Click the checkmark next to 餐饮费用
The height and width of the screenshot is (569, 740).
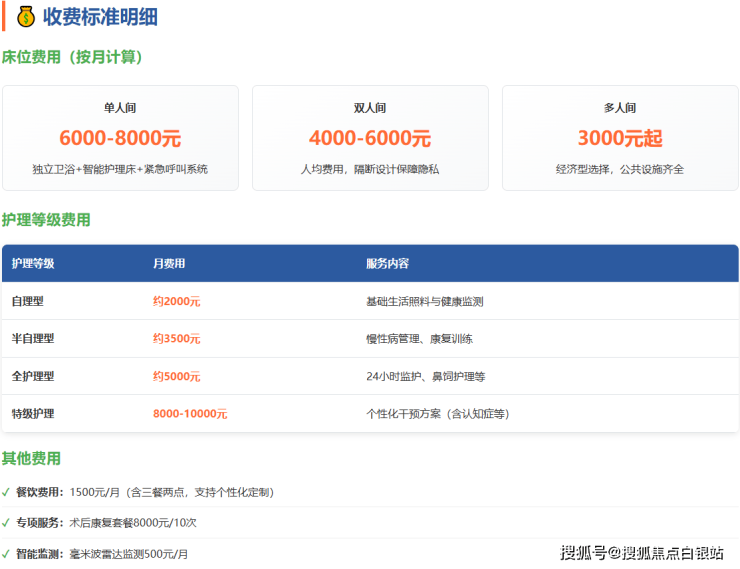(6, 492)
